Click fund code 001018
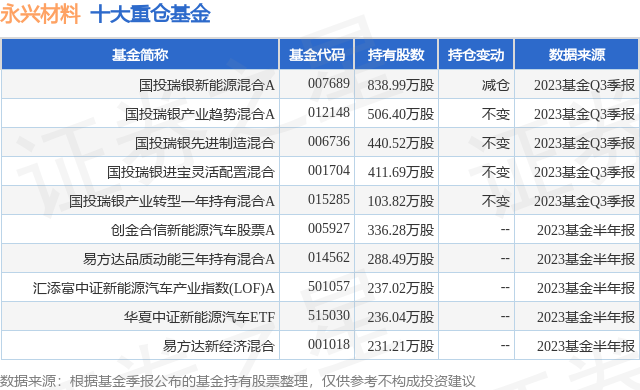 [x=329, y=344]
